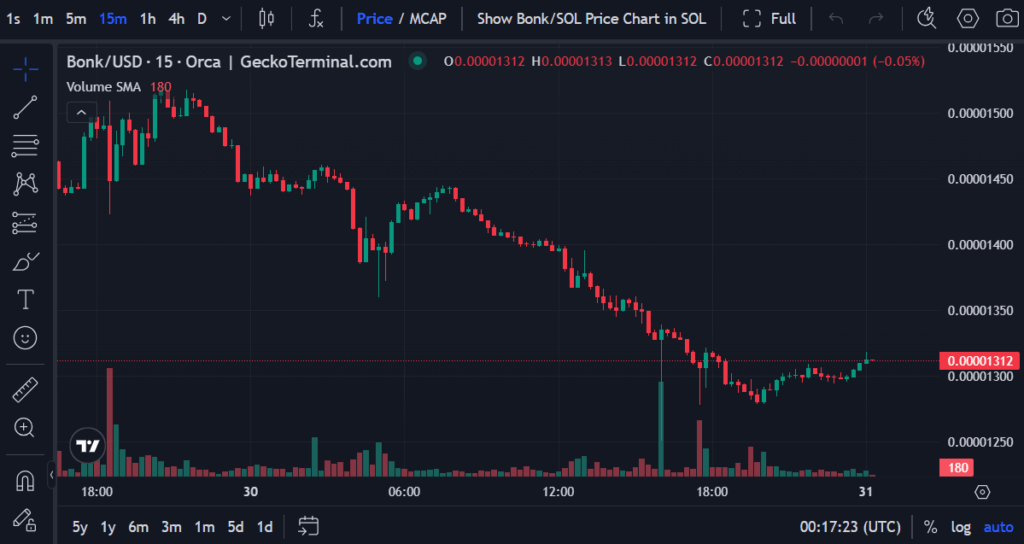
Task: Select the ruler measure tool
Action: [x=25, y=390]
